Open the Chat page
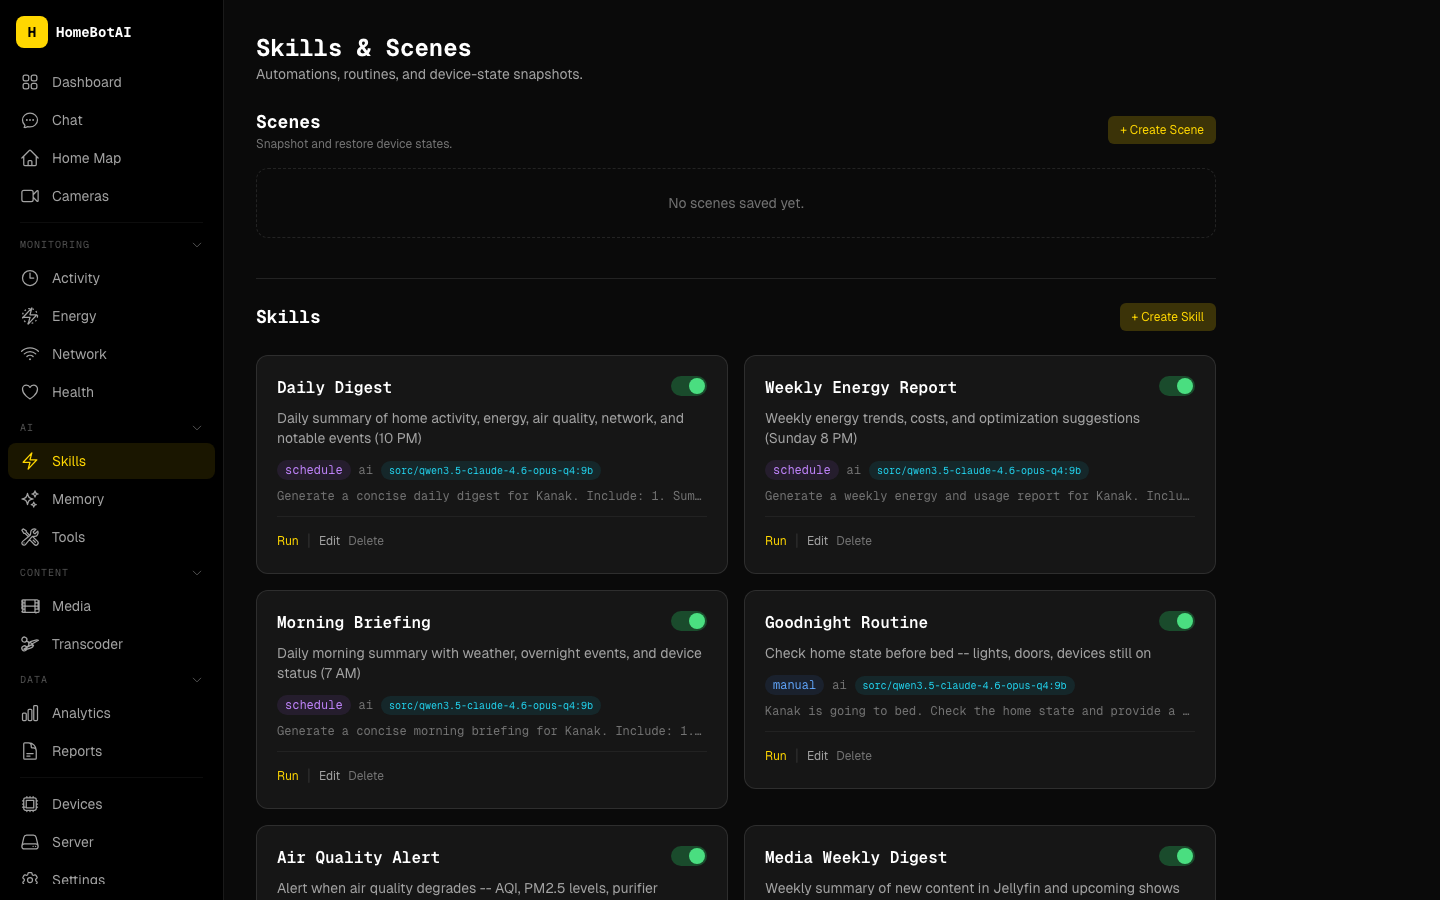The image size is (1440, 900). pos(67,120)
